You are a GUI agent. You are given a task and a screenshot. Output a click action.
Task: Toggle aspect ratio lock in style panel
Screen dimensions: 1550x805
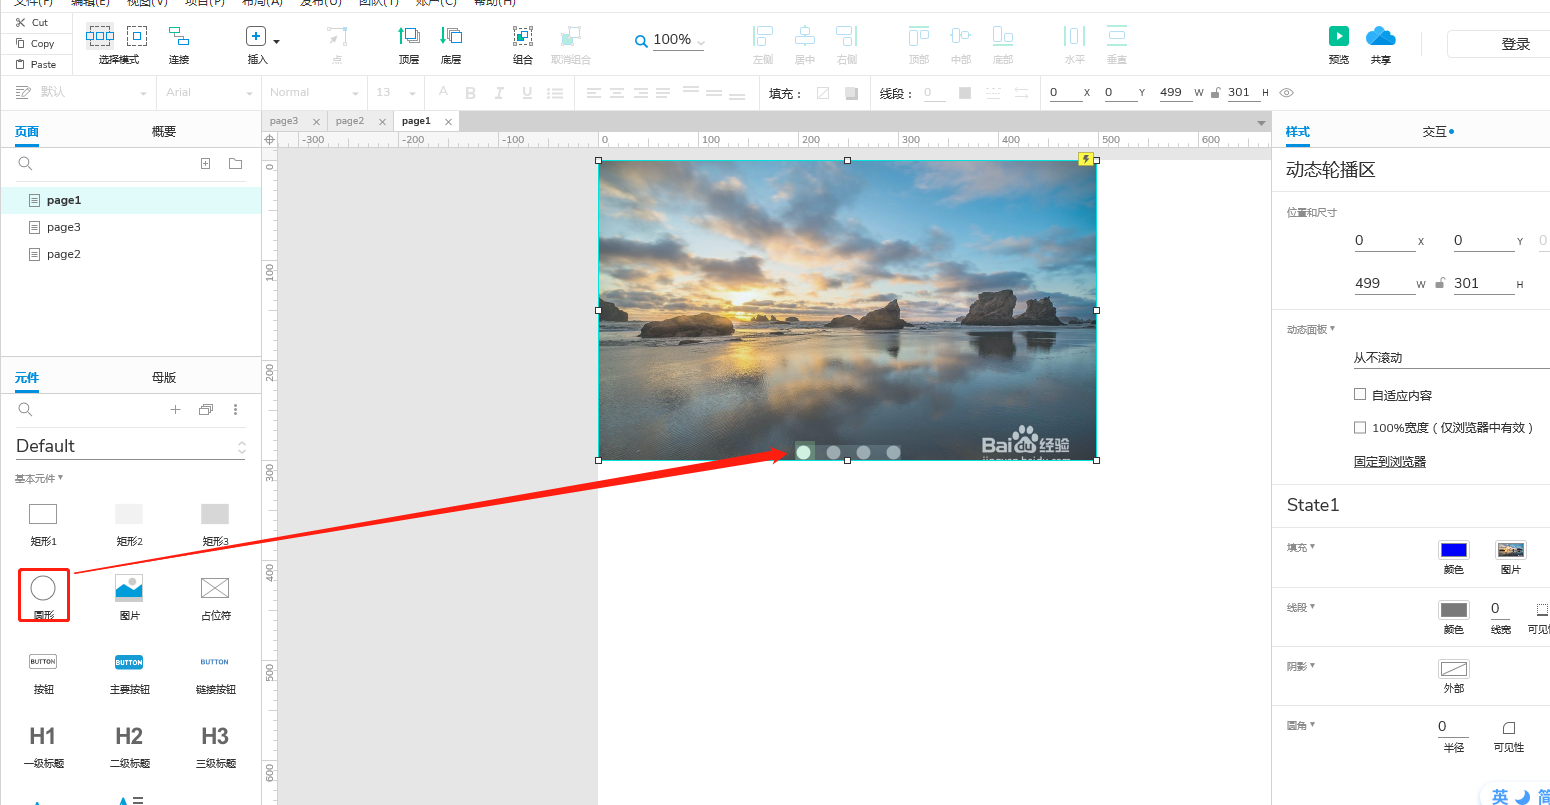(x=1440, y=283)
